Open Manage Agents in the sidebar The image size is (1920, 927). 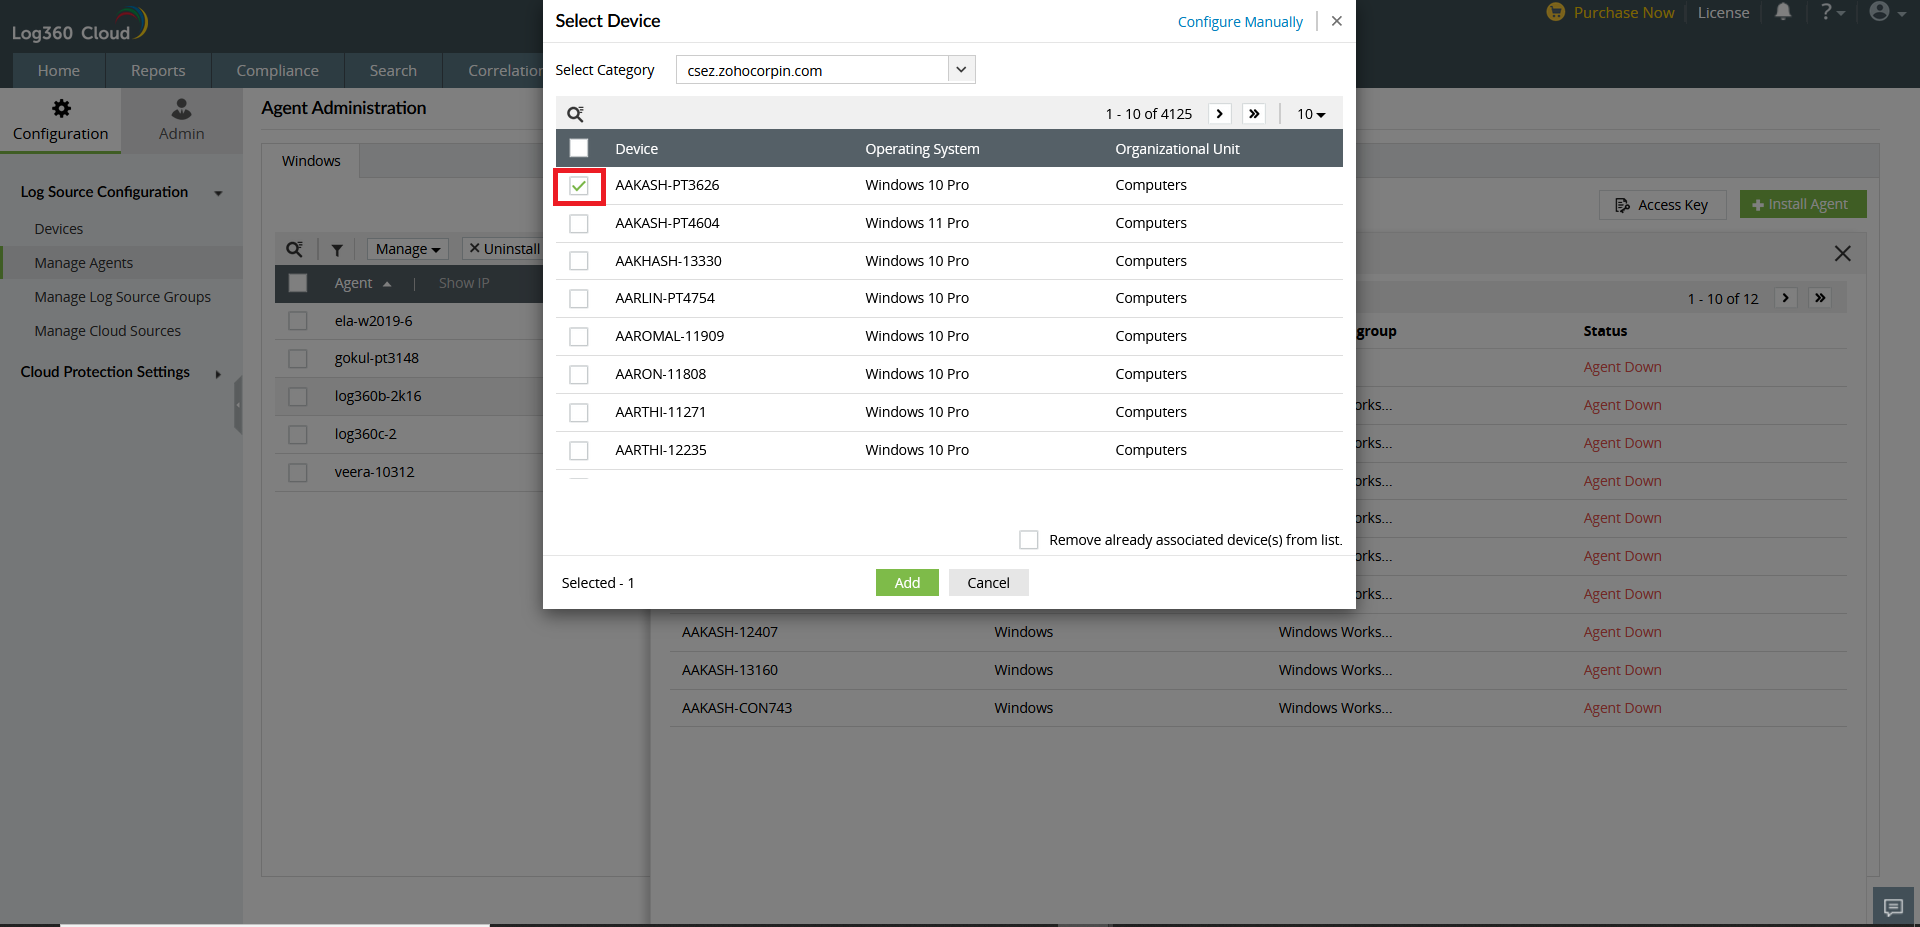[x=84, y=263]
